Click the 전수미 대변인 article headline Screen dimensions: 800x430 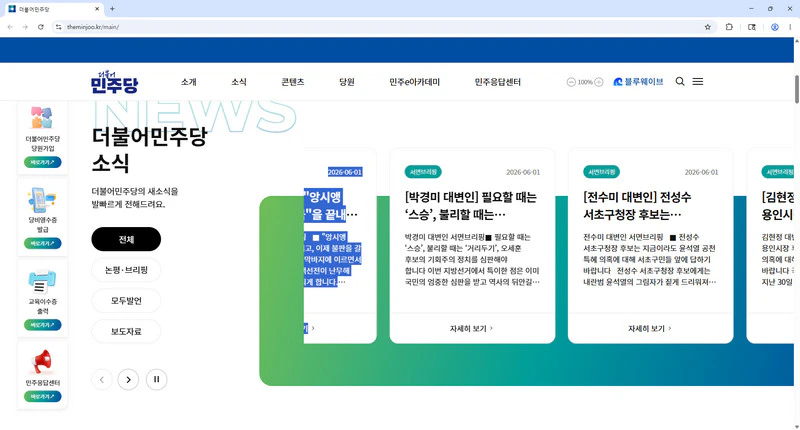[x=637, y=206]
